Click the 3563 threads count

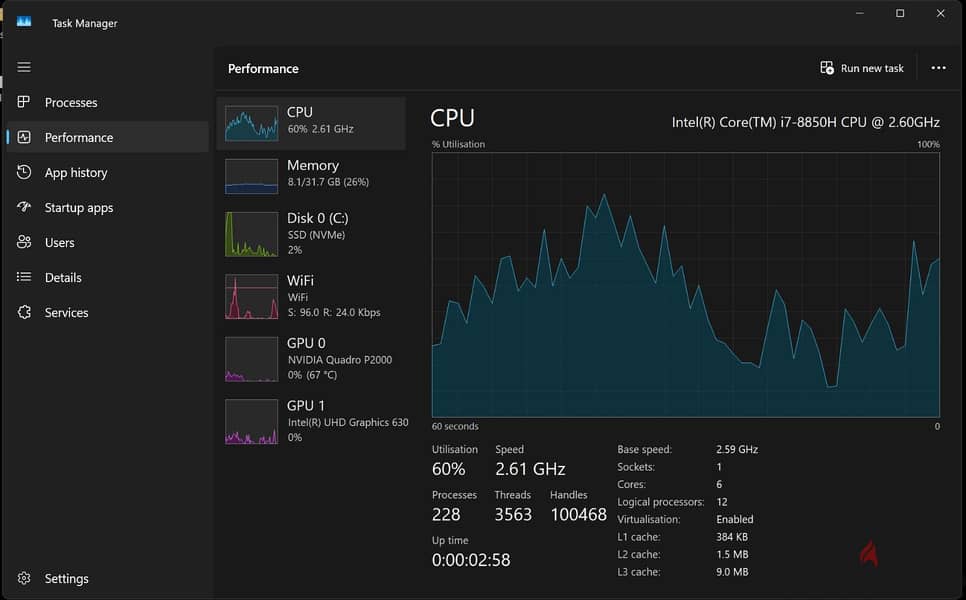pyautogui.click(x=513, y=514)
